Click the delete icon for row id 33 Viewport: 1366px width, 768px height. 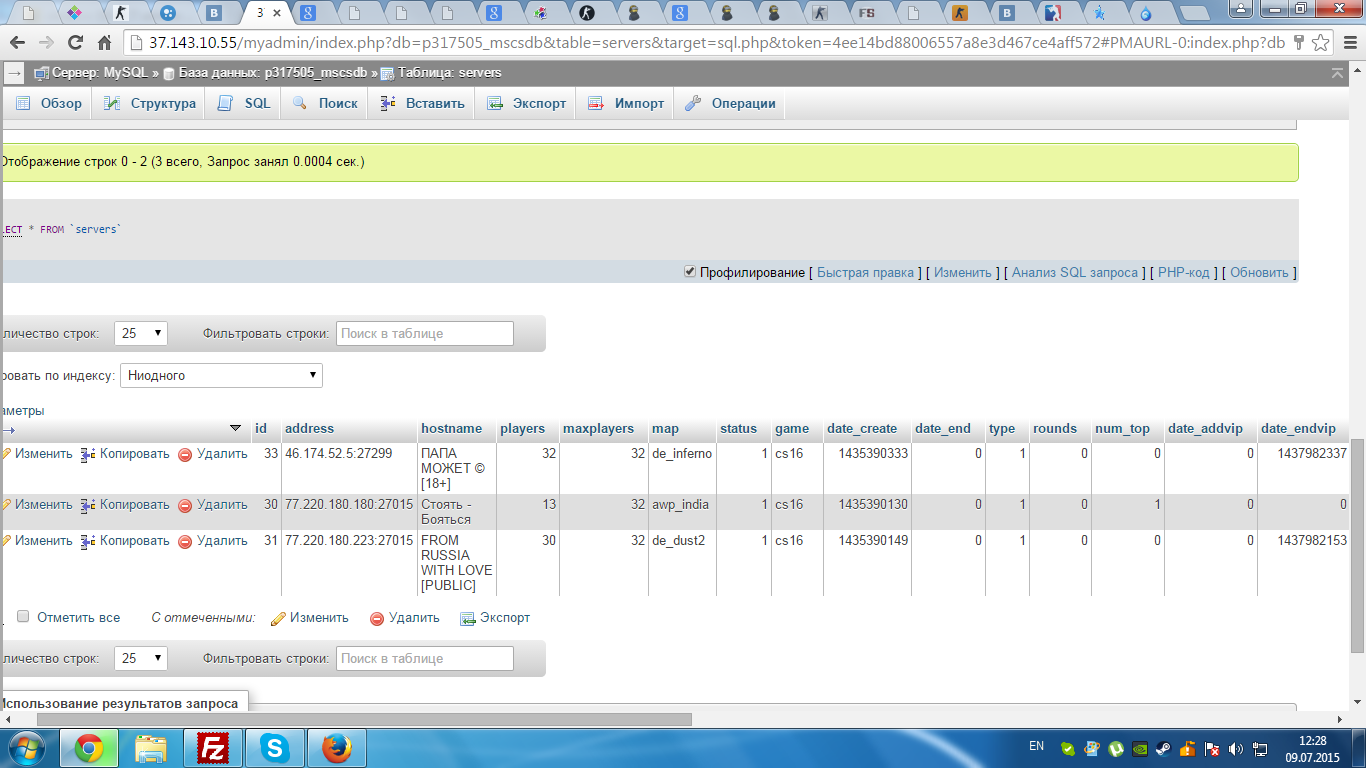click(184, 454)
